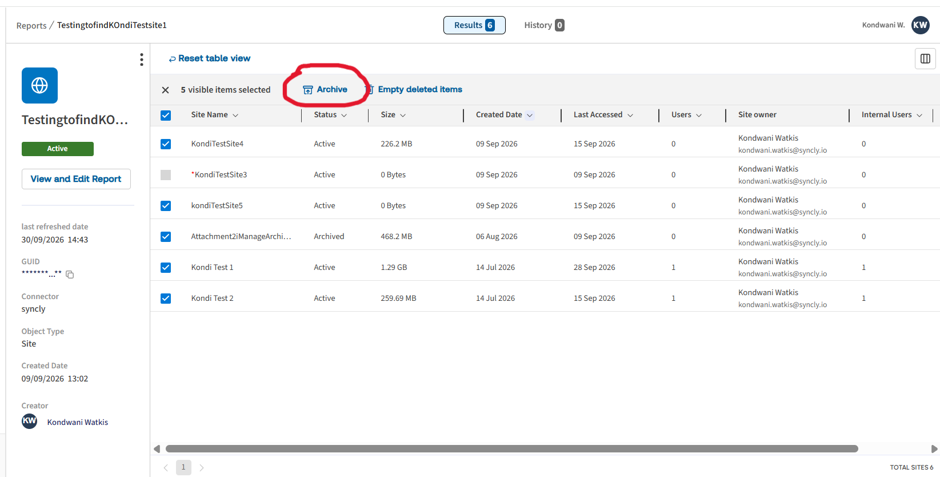Image resolution: width=940 pixels, height=477 pixels.
Task: Click Reset table view
Action: (210, 58)
